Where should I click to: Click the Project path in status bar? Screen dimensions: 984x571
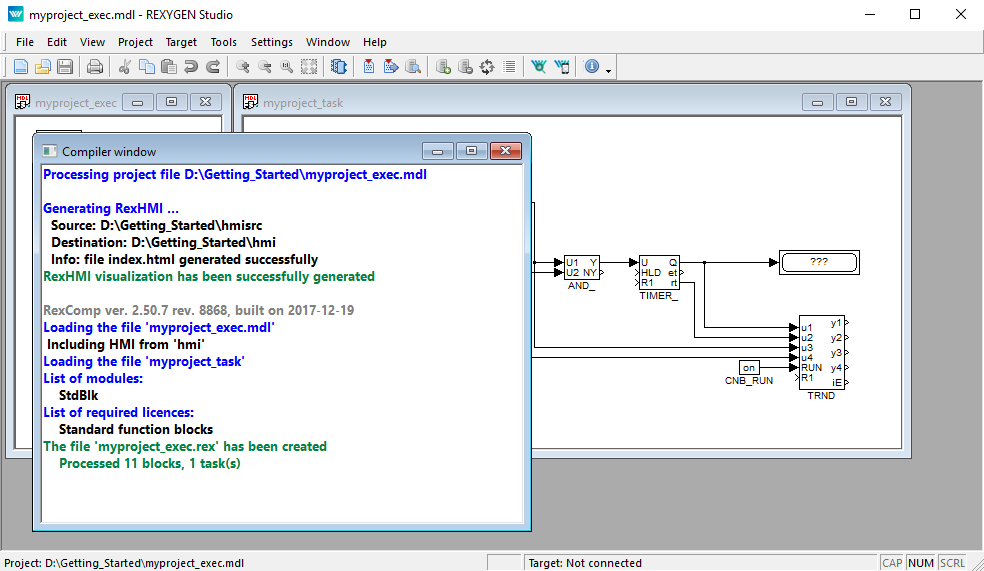click(124, 563)
